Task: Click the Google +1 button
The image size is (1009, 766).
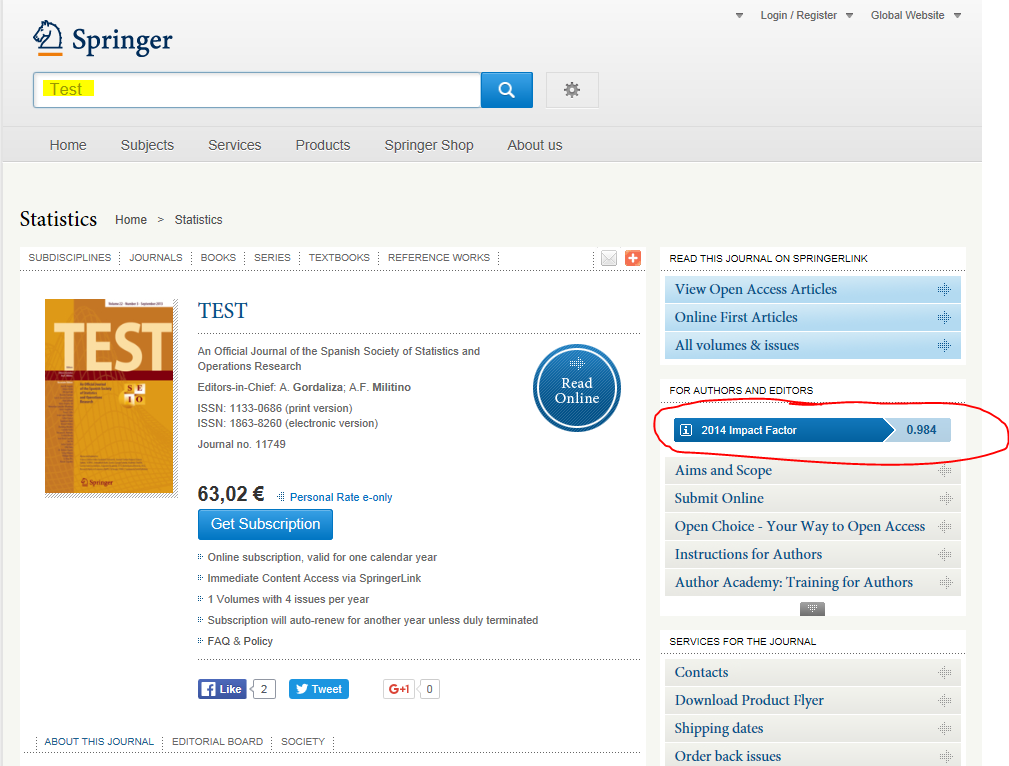Action: [399, 689]
